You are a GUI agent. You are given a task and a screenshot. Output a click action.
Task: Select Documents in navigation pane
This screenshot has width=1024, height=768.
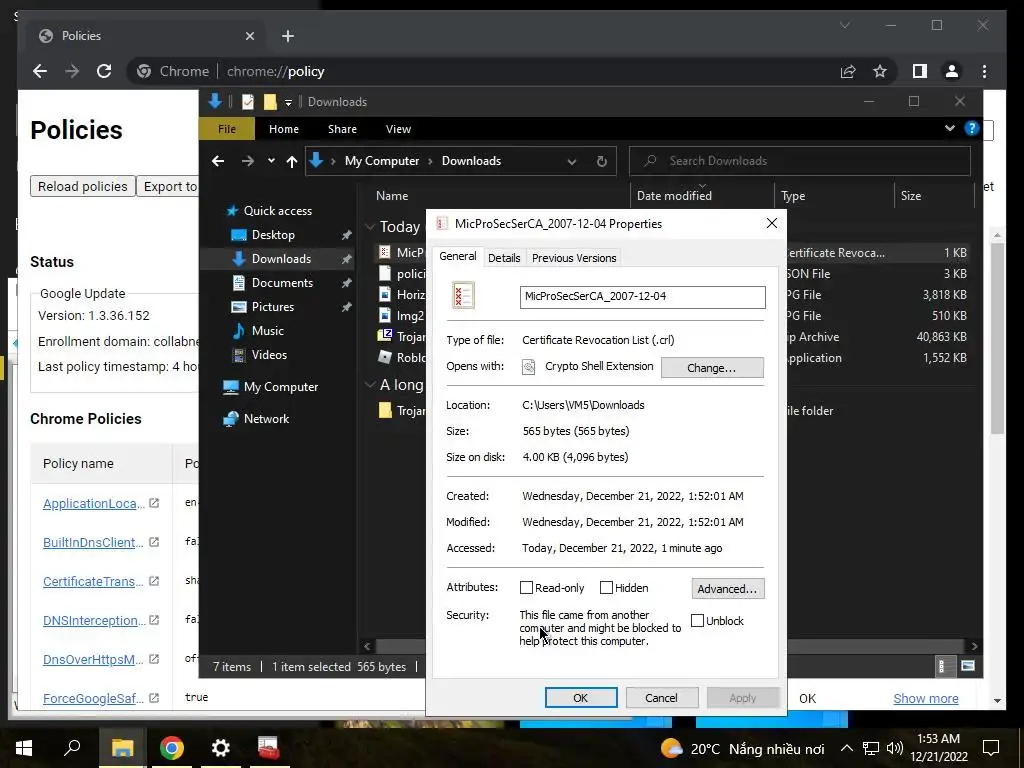(x=282, y=283)
